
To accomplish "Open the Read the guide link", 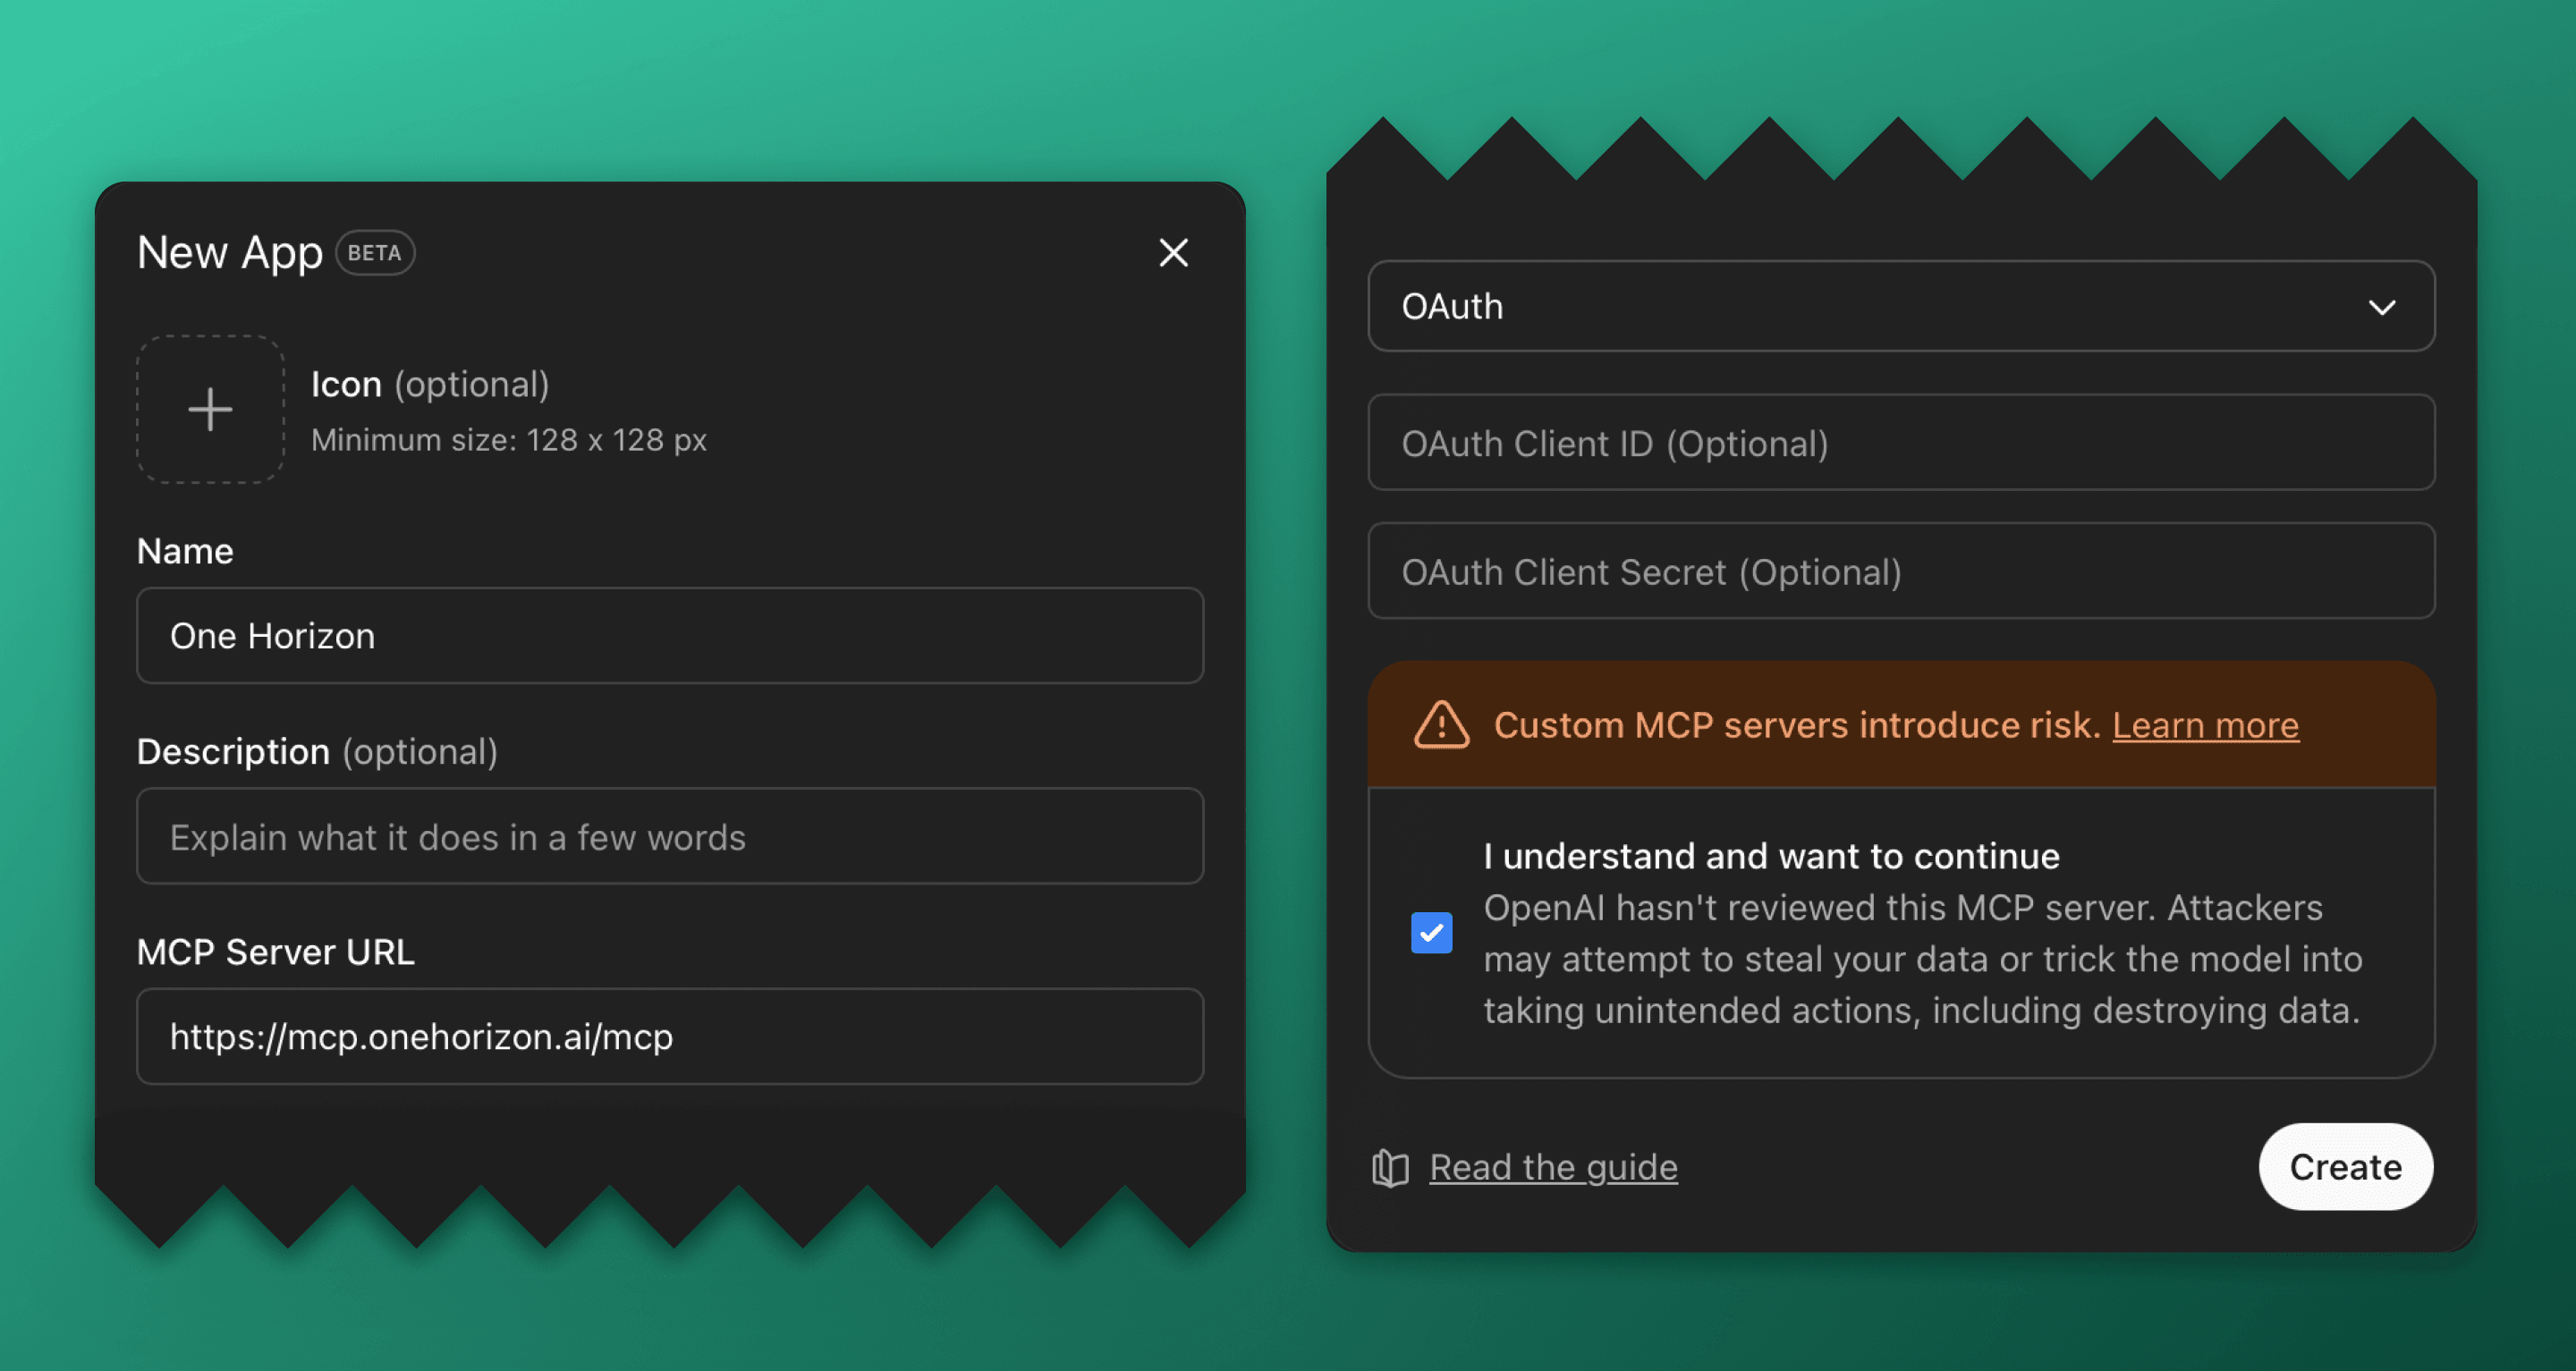I will (1553, 1167).
